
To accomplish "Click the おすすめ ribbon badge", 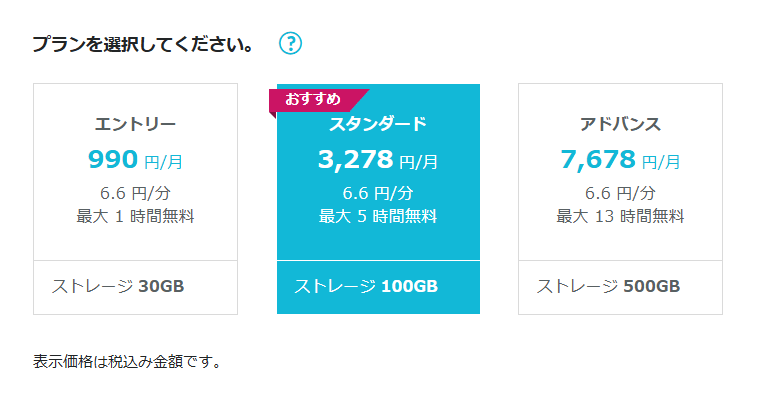I will [x=314, y=100].
